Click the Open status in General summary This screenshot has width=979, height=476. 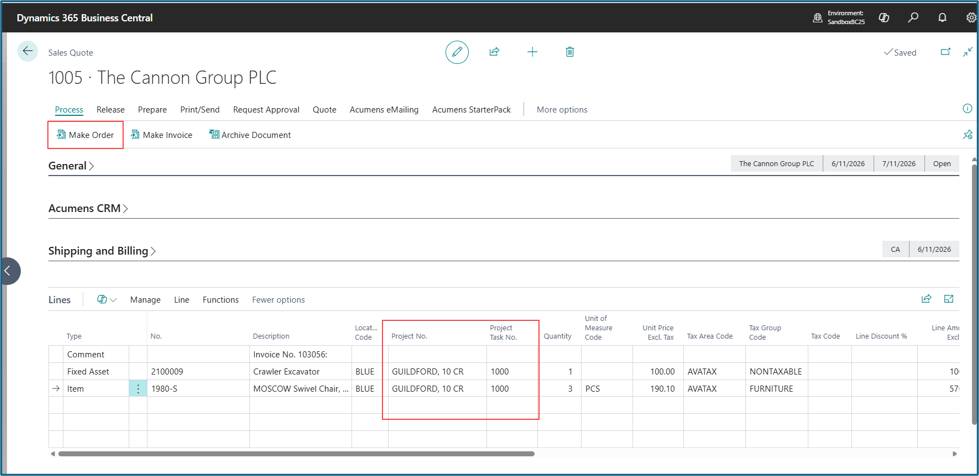pos(942,164)
